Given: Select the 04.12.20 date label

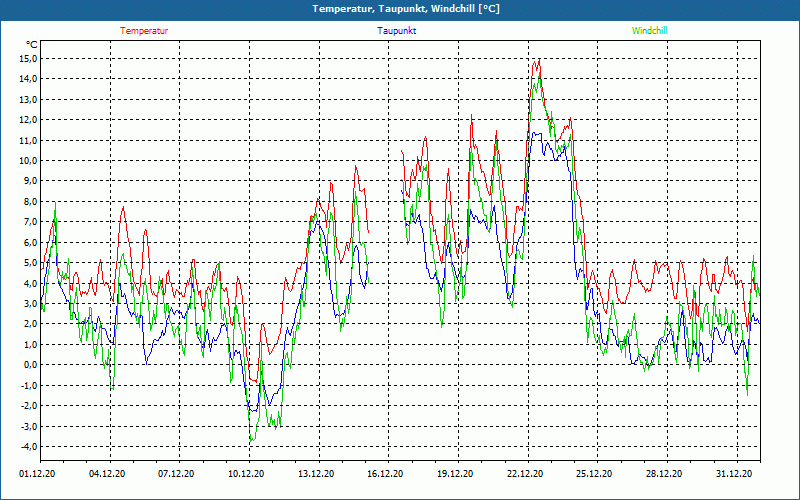Looking at the screenshot, I should [x=107, y=474].
